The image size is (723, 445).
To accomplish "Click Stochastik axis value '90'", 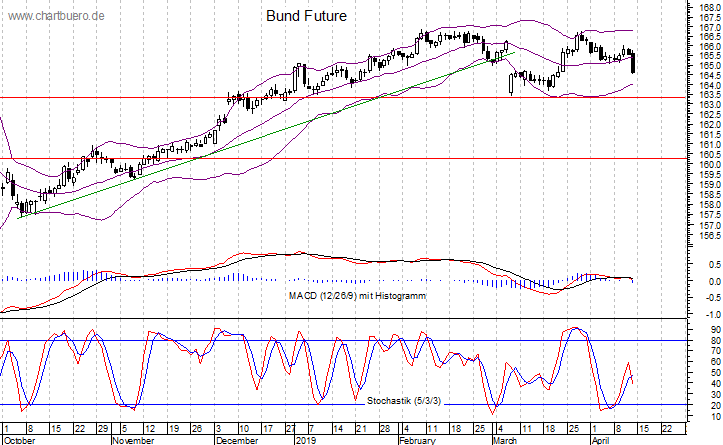I will [x=716, y=330].
